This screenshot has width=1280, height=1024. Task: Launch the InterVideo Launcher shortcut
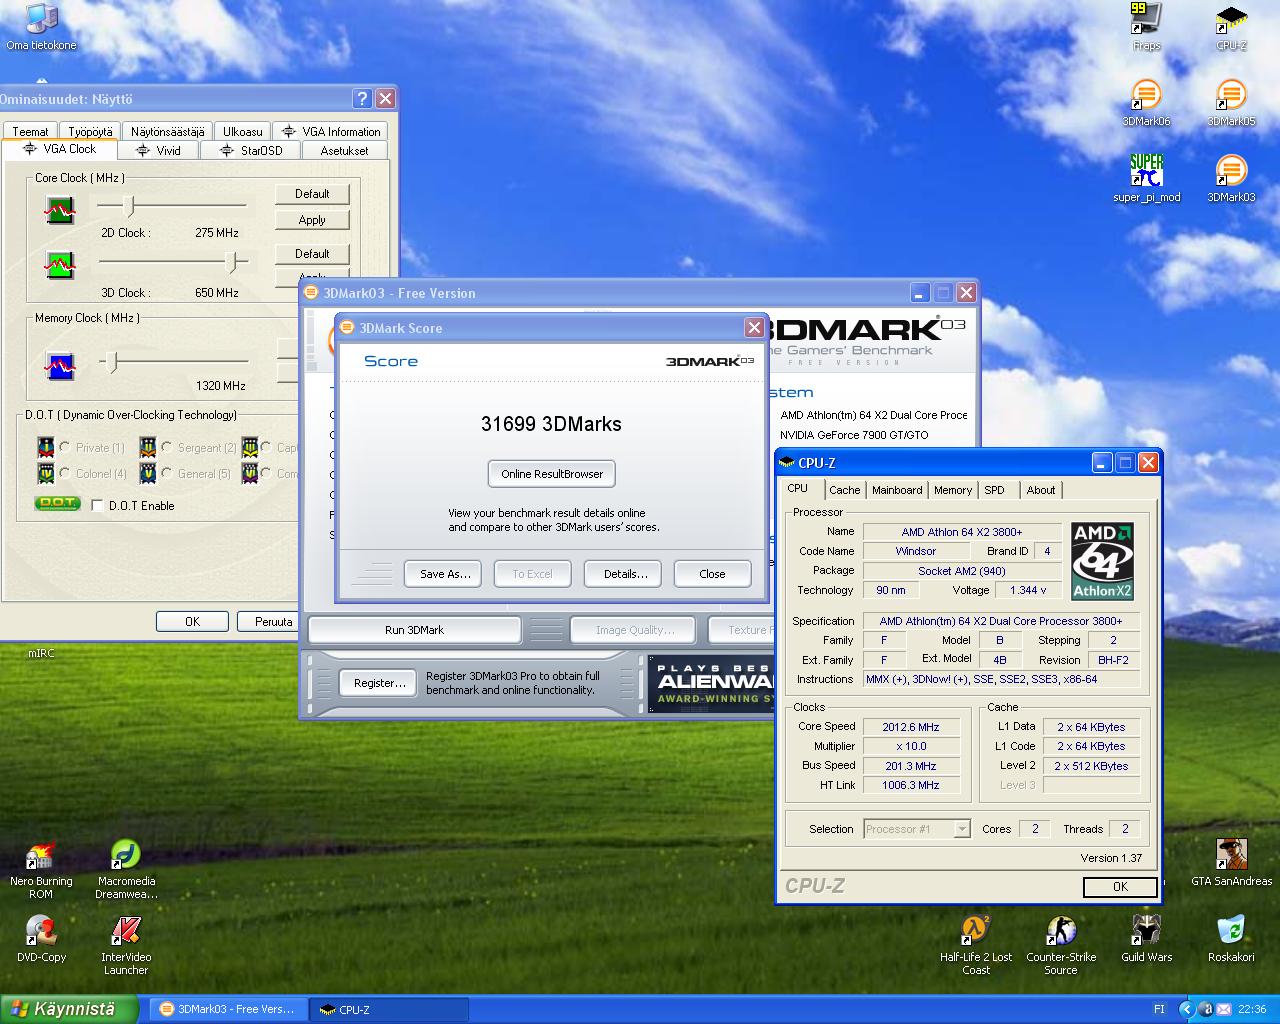pos(126,946)
